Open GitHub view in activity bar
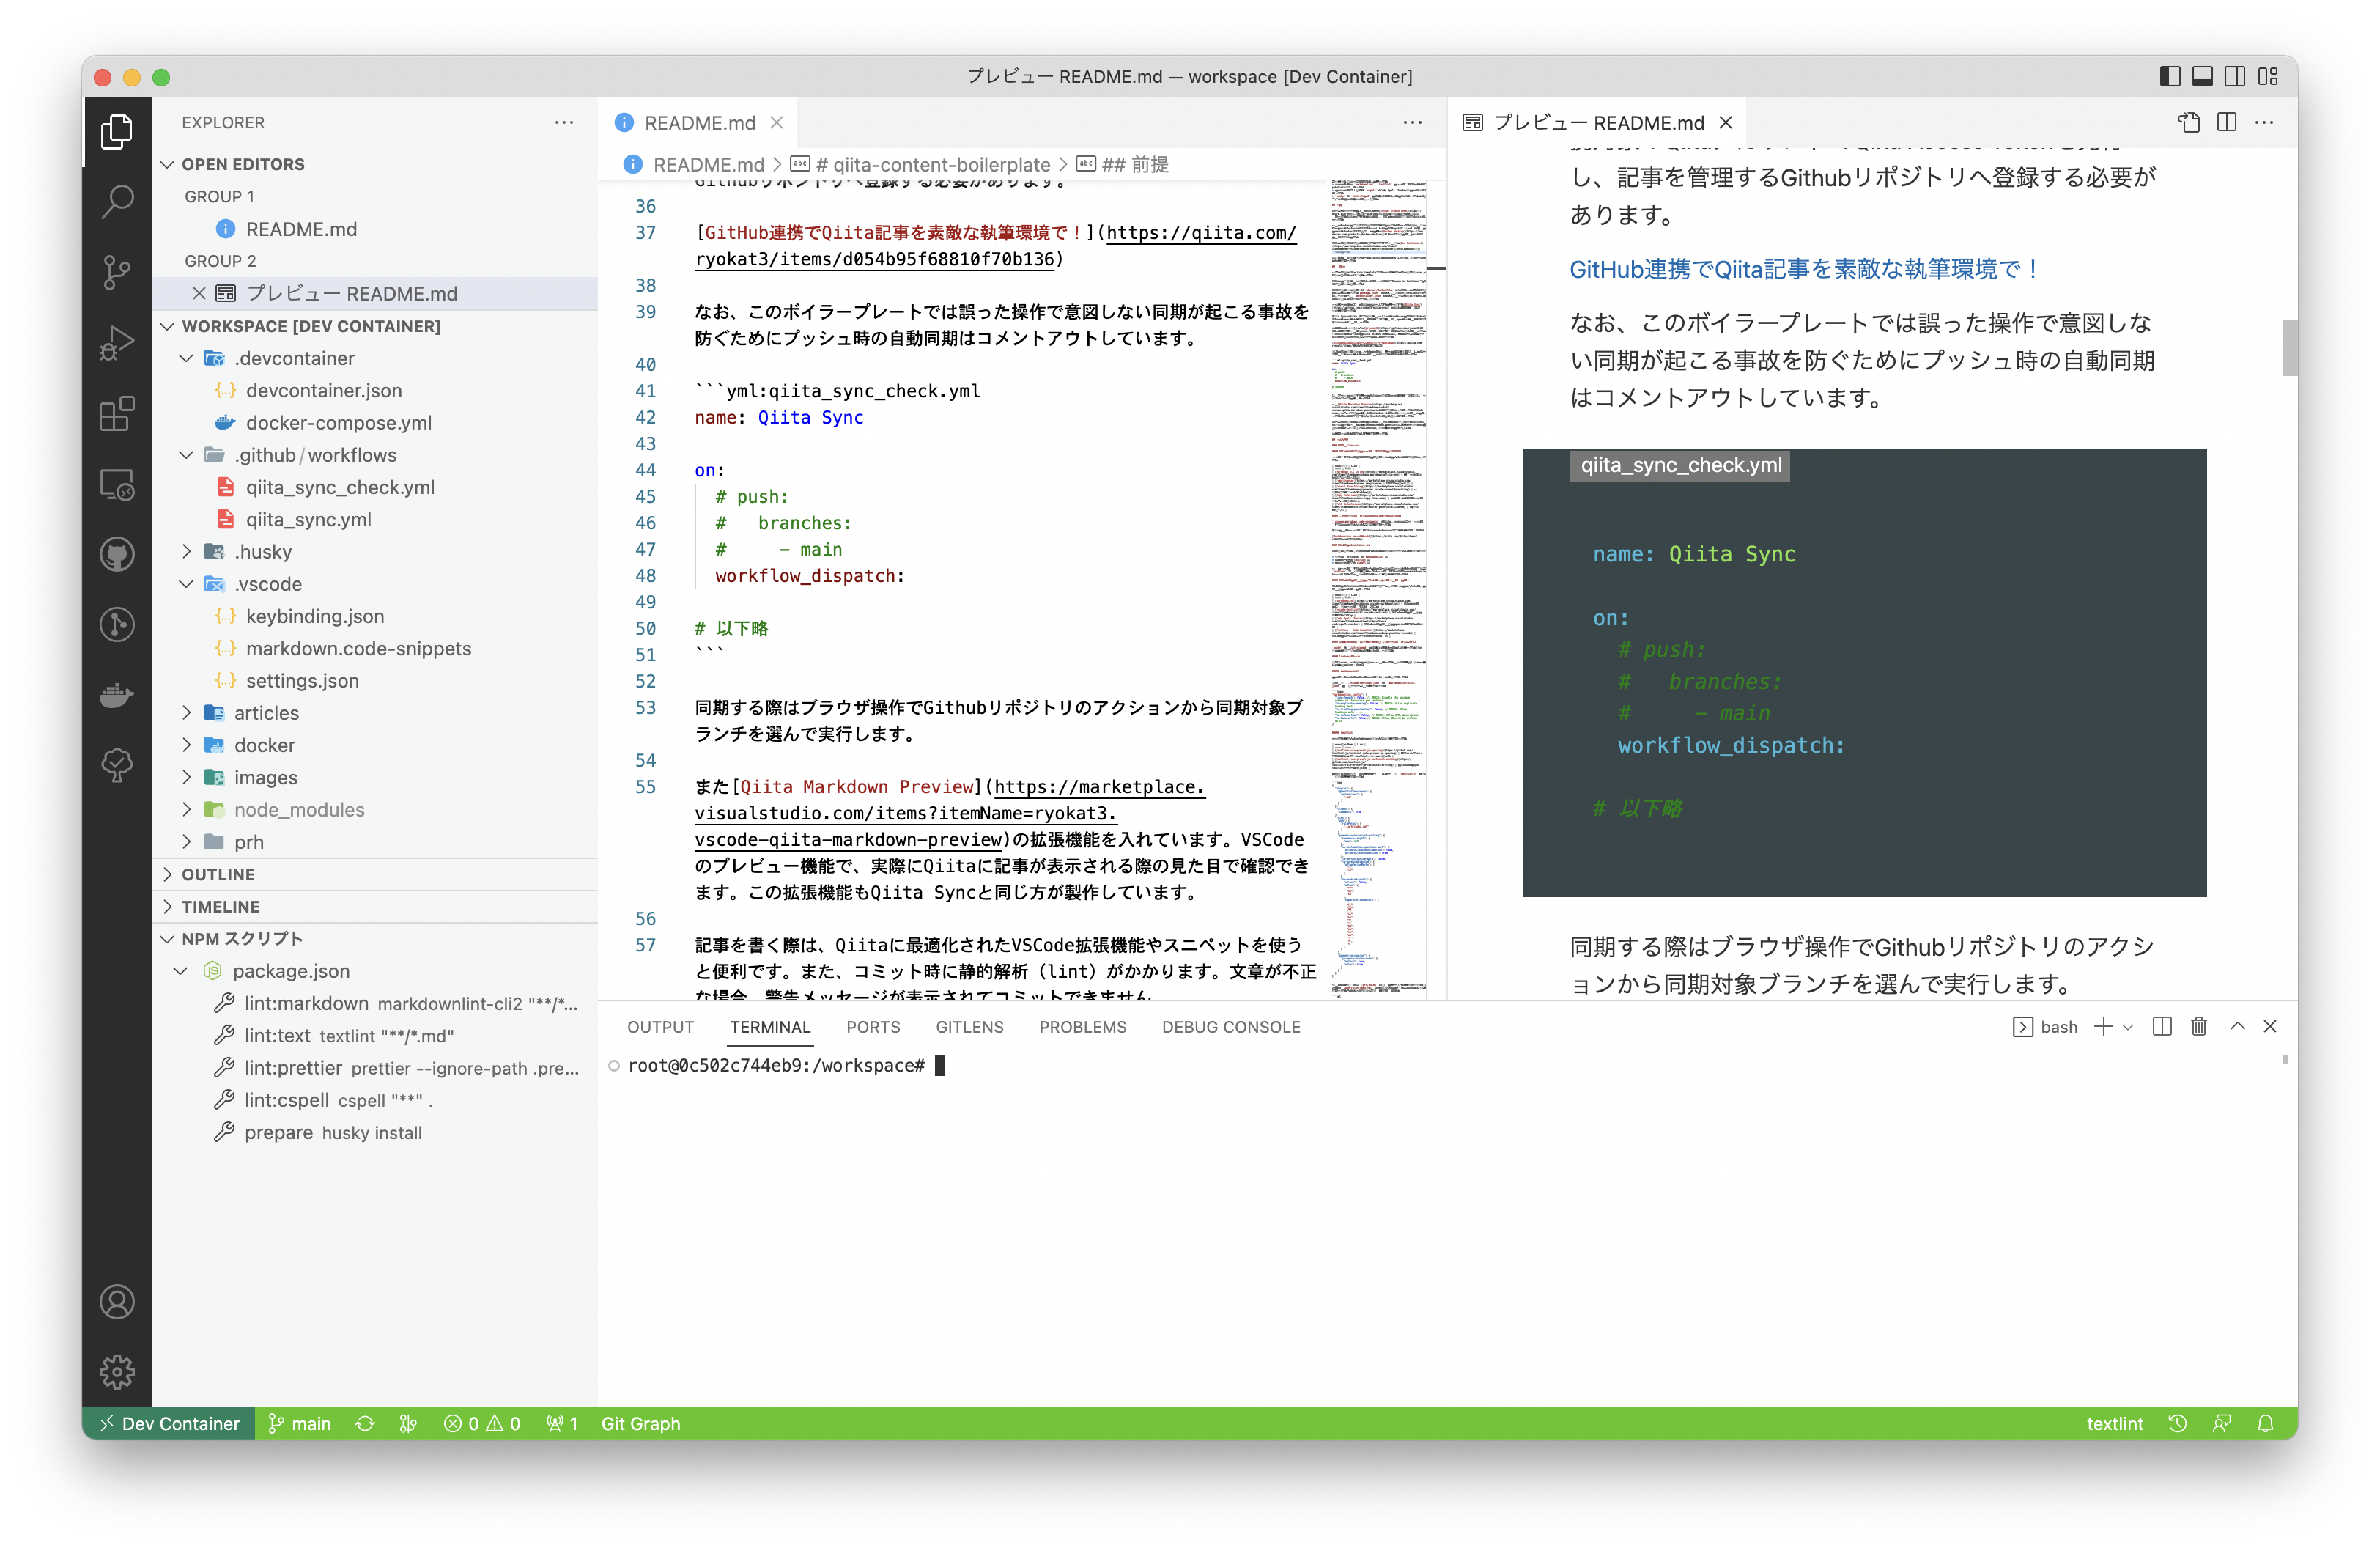 point(117,554)
